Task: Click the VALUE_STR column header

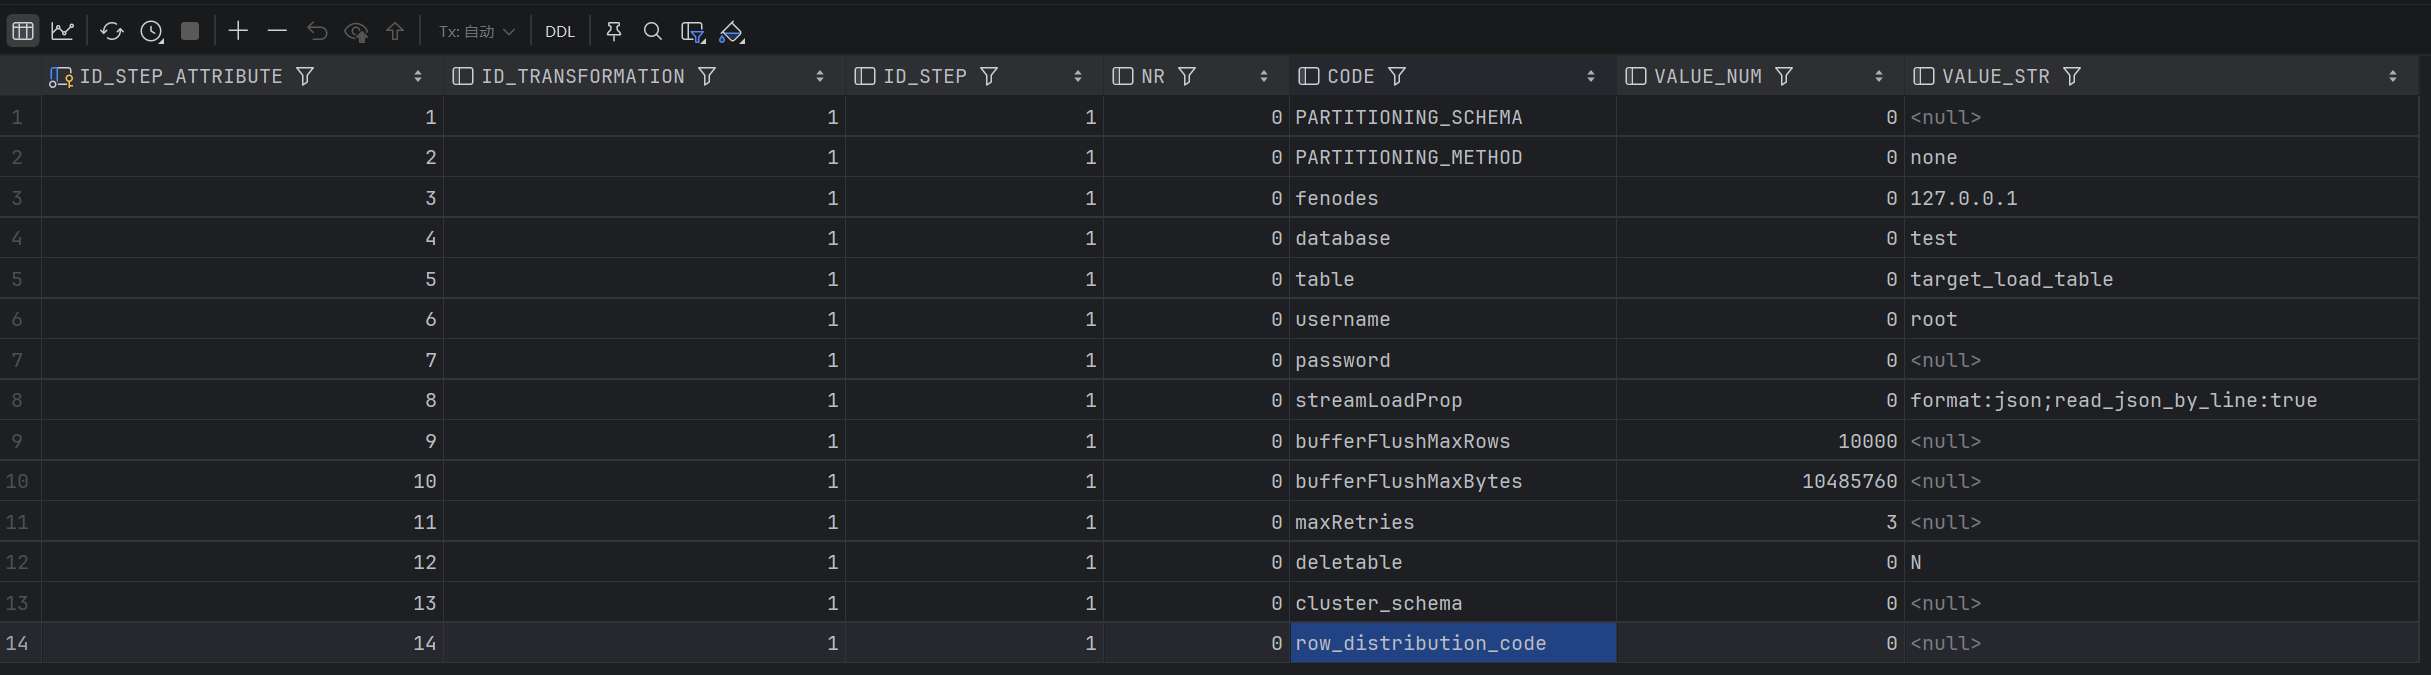Action: click(1995, 76)
